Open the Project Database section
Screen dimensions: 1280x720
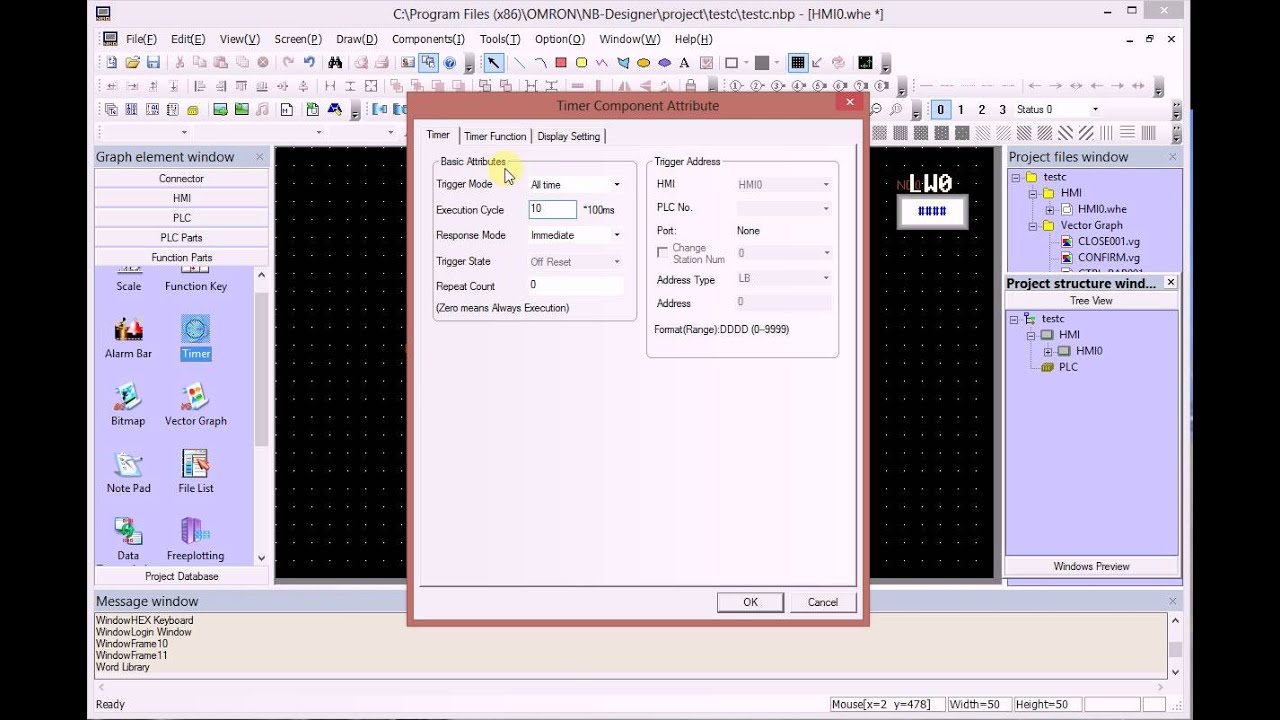tap(181, 576)
